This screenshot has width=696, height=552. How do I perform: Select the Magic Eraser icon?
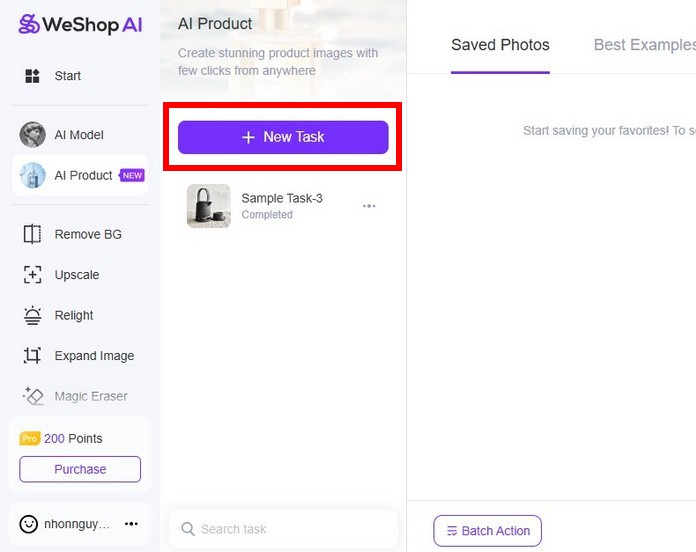point(32,396)
